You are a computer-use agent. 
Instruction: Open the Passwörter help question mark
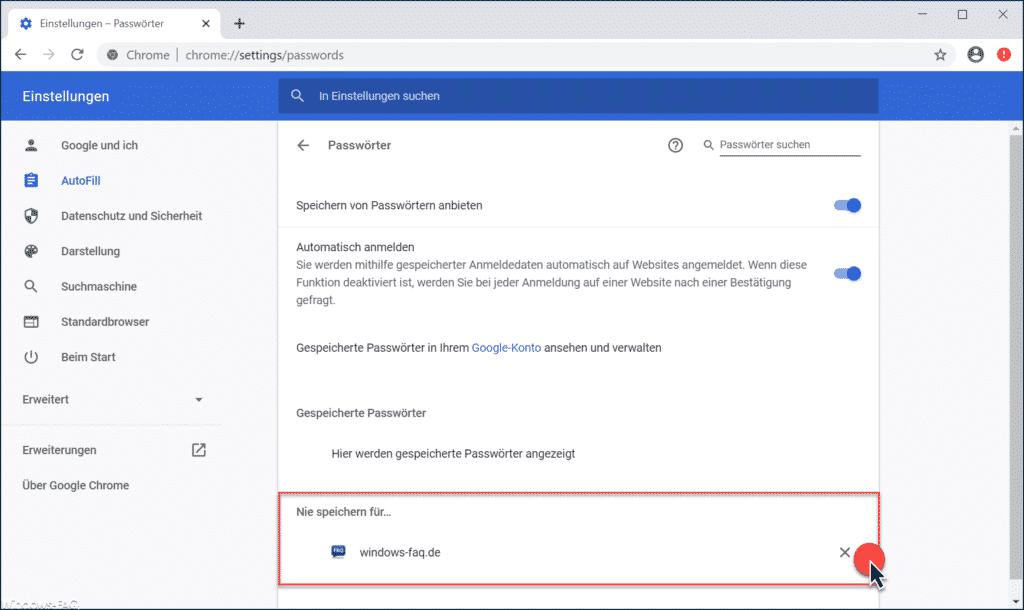point(675,145)
